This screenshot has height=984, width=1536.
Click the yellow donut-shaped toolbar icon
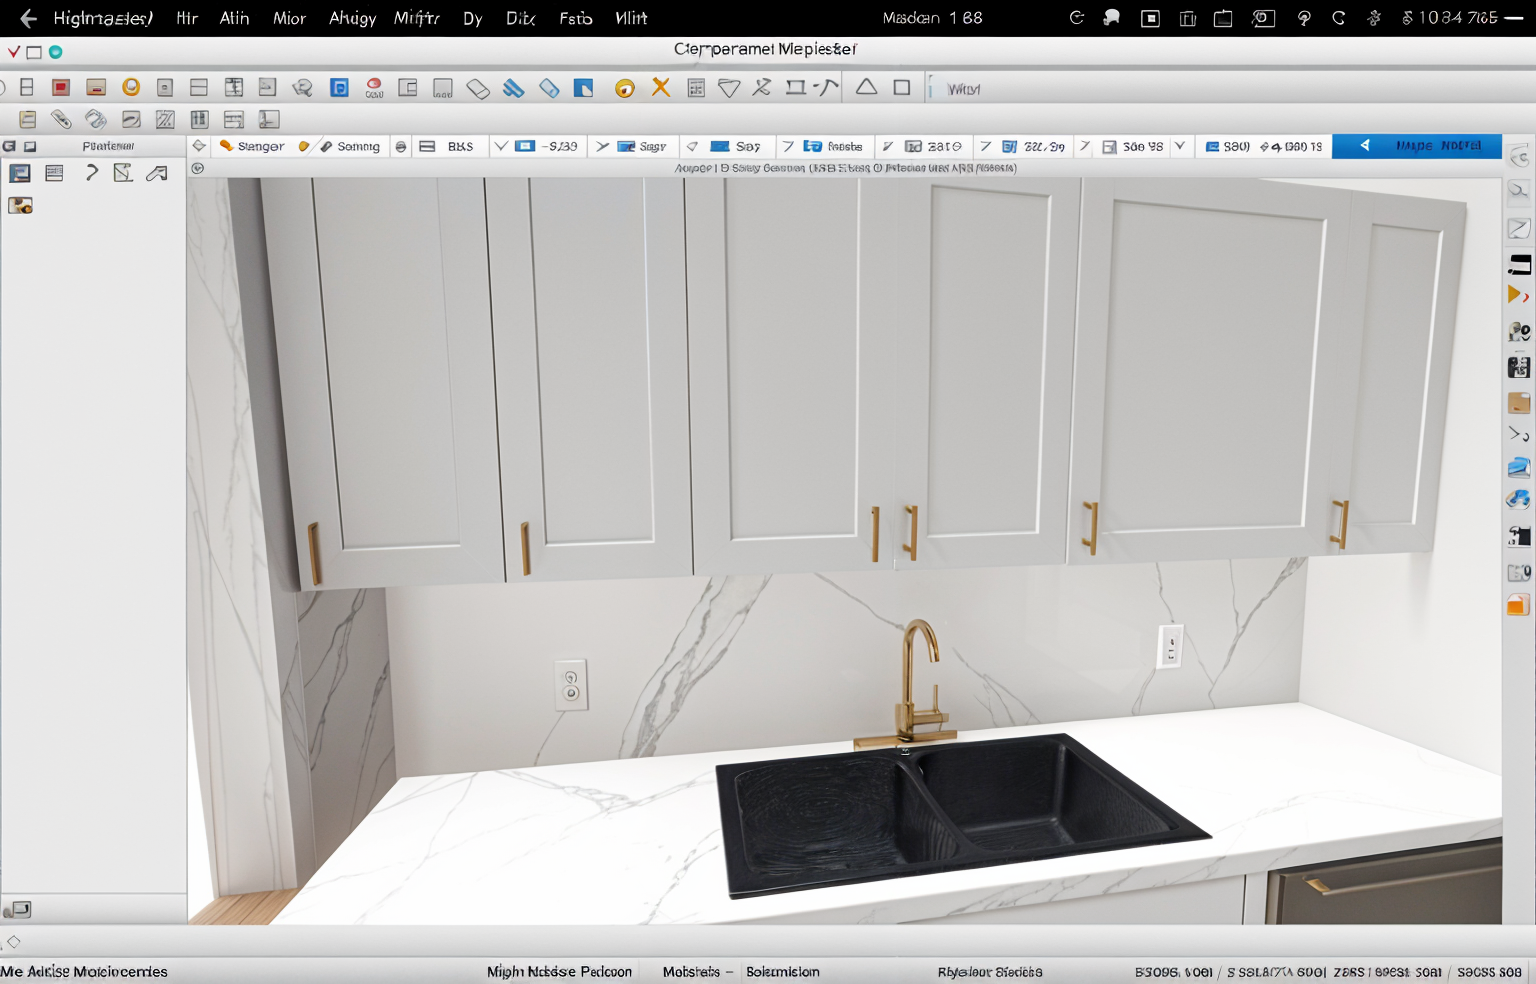(624, 89)
